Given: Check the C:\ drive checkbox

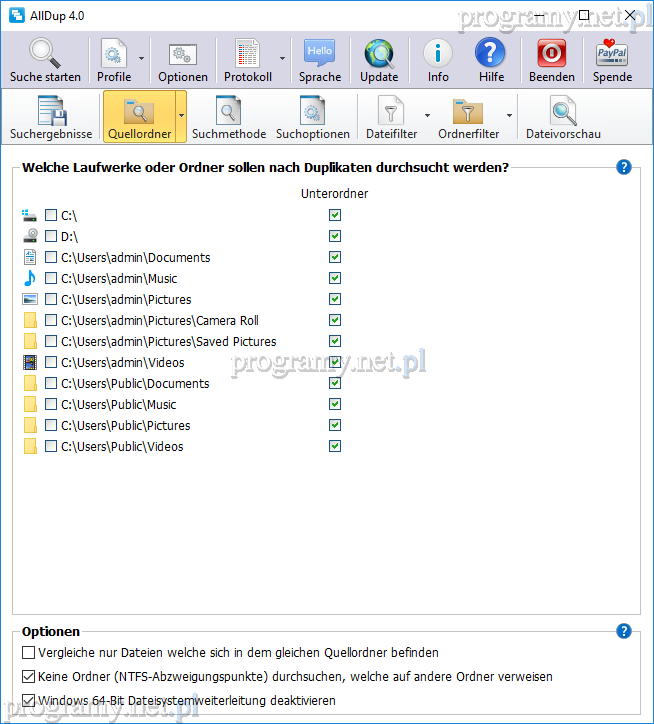Looking at the screenshot, I should [x=51, y=215].
